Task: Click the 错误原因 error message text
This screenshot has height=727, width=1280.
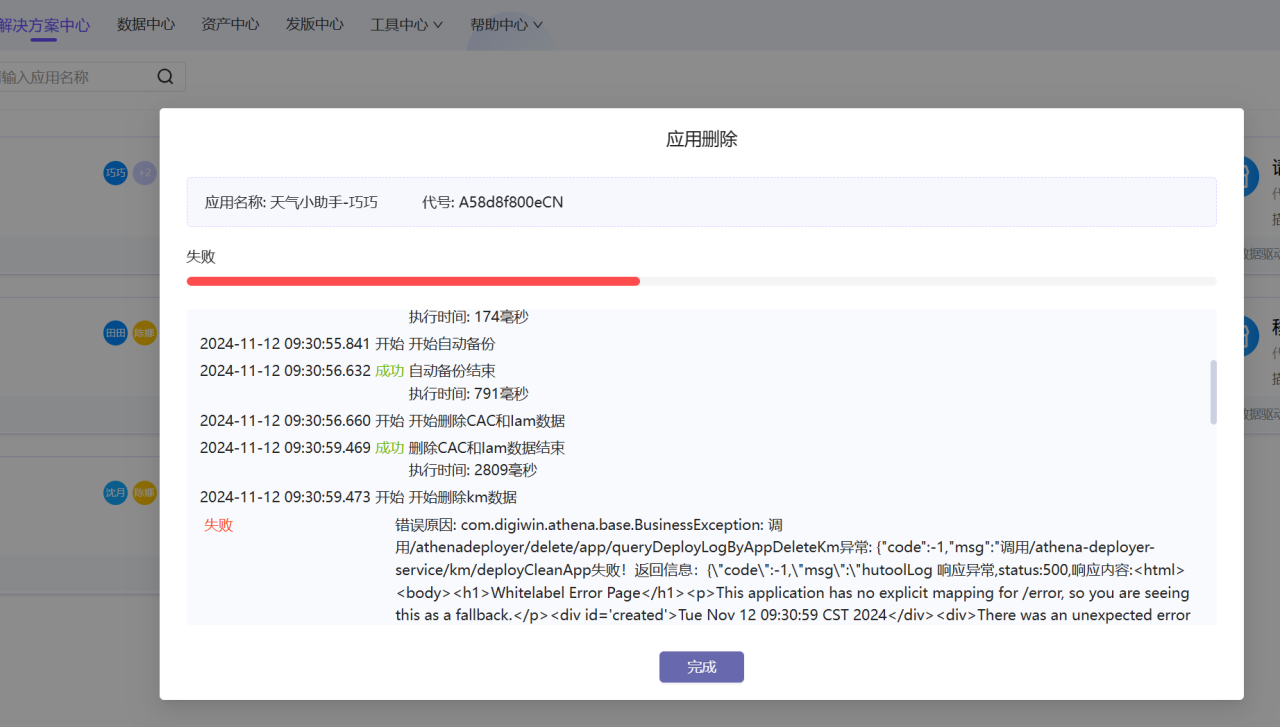Action: tap(793, 570)
